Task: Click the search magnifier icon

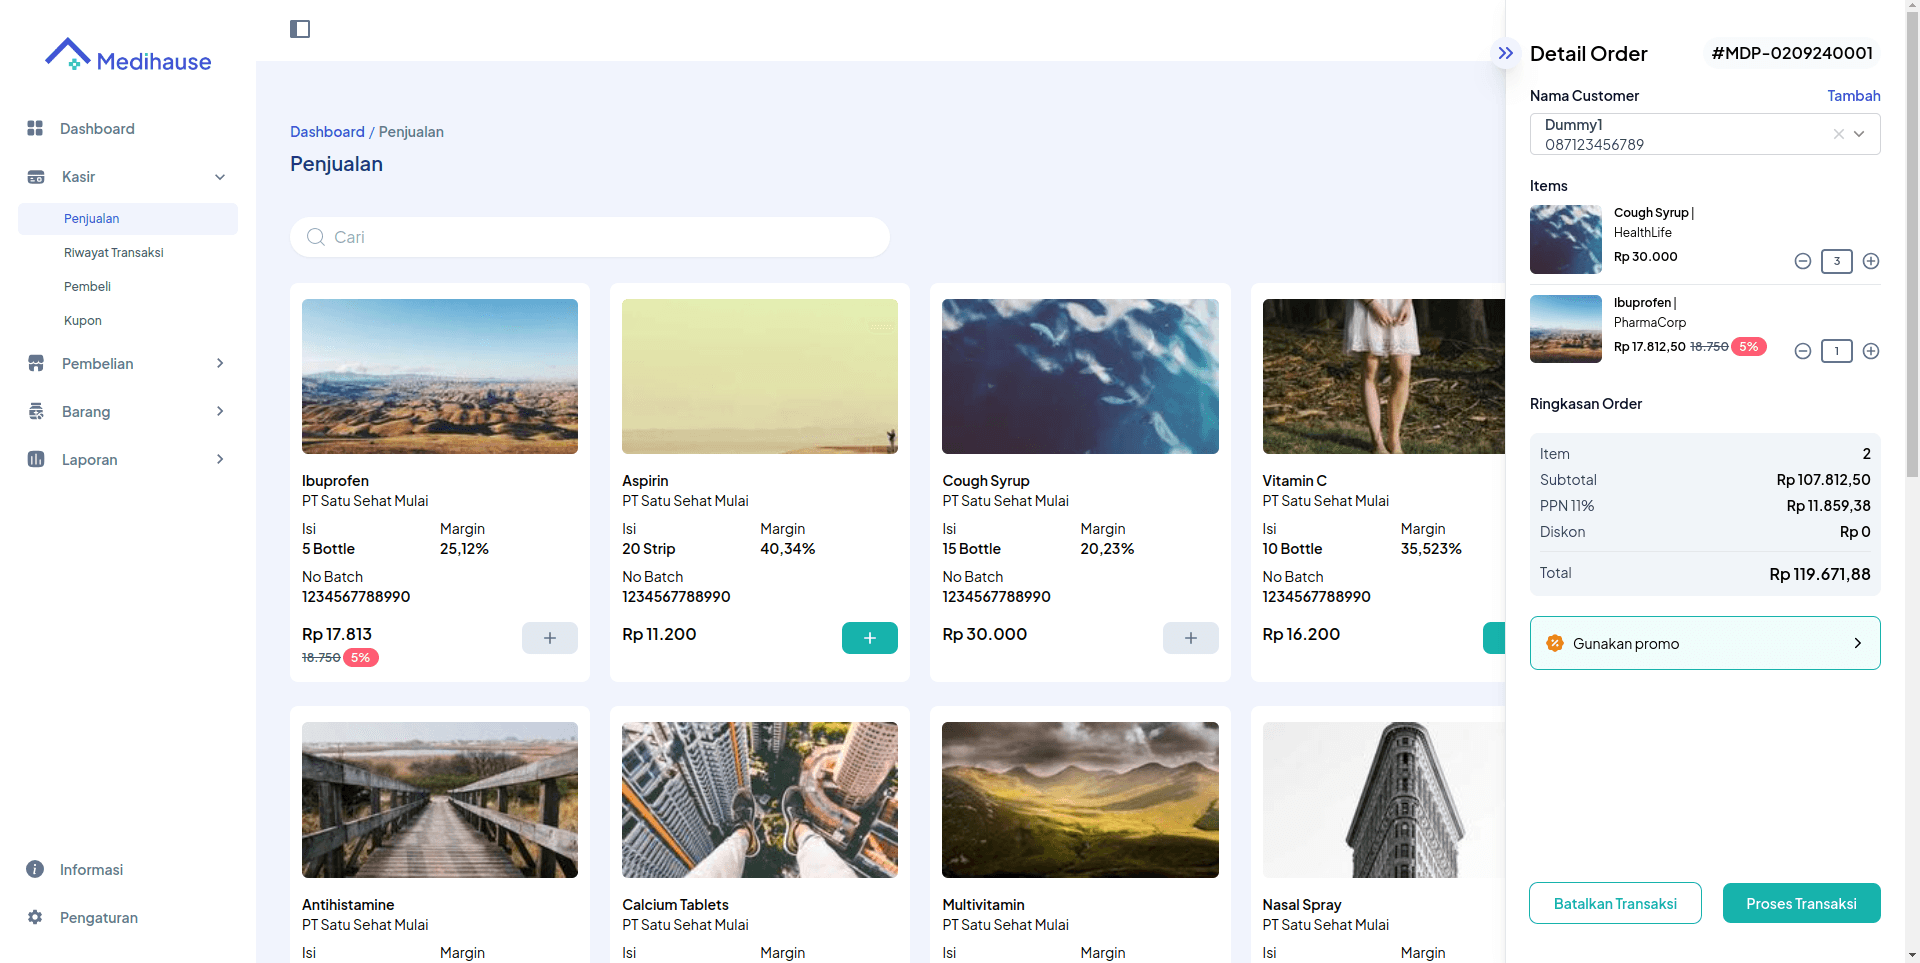Action: tap(316, 237)
